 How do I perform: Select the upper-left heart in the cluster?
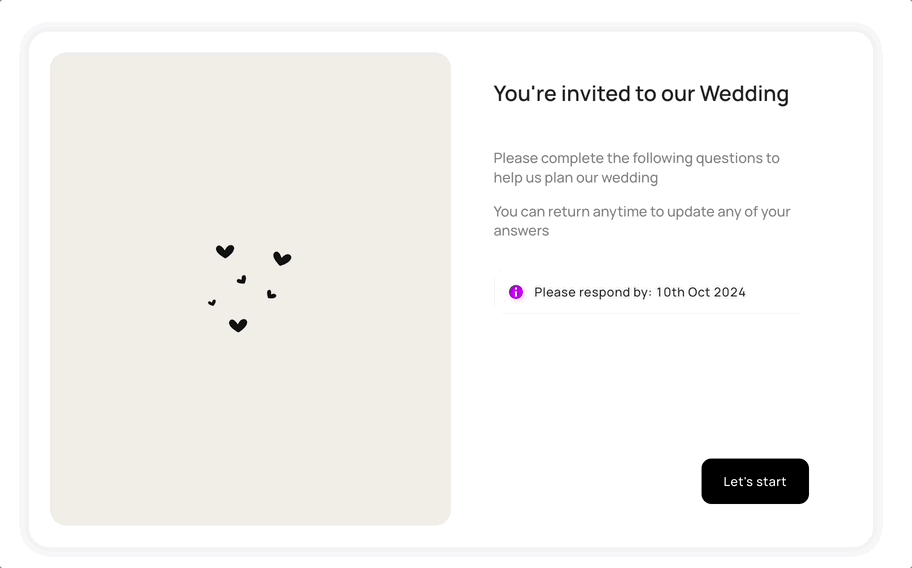pyautogui.click(x=225, y=251)
